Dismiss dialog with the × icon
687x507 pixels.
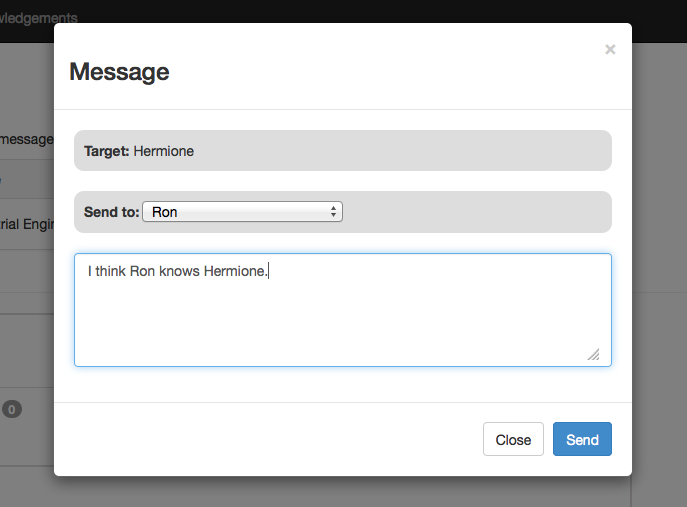[610, 49]
